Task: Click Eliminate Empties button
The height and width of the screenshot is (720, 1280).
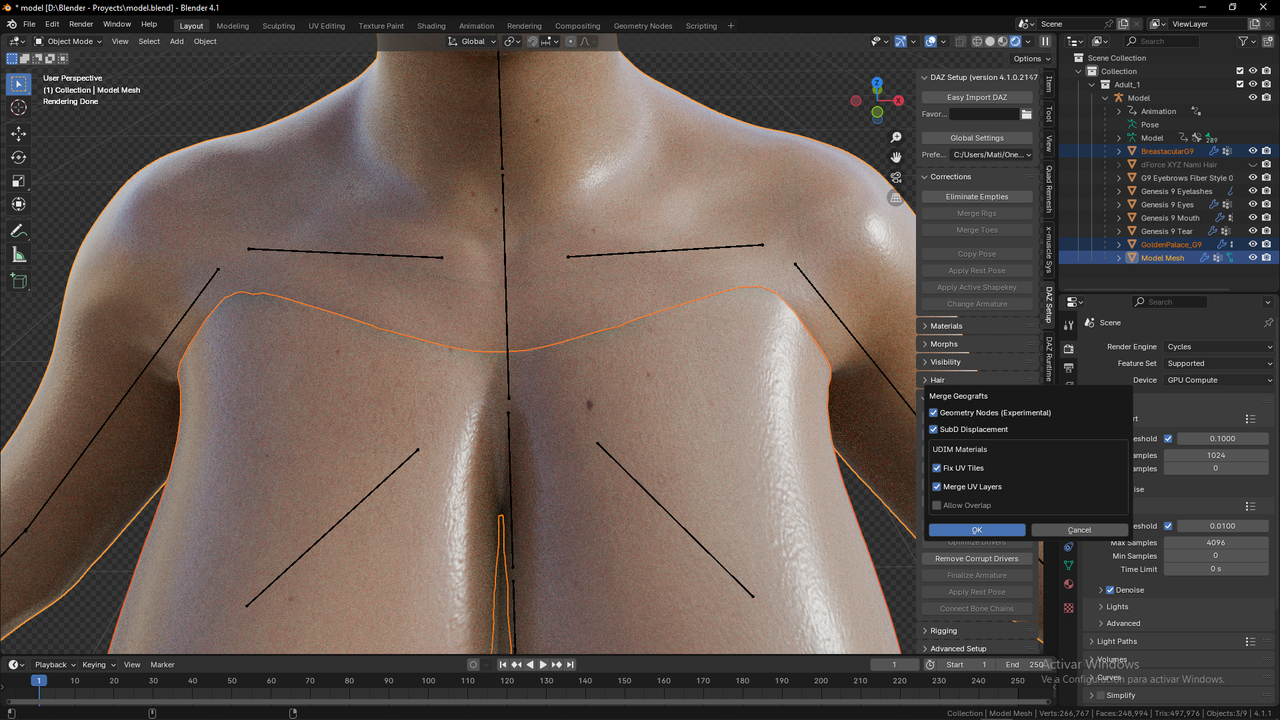Action: [977, 197]
